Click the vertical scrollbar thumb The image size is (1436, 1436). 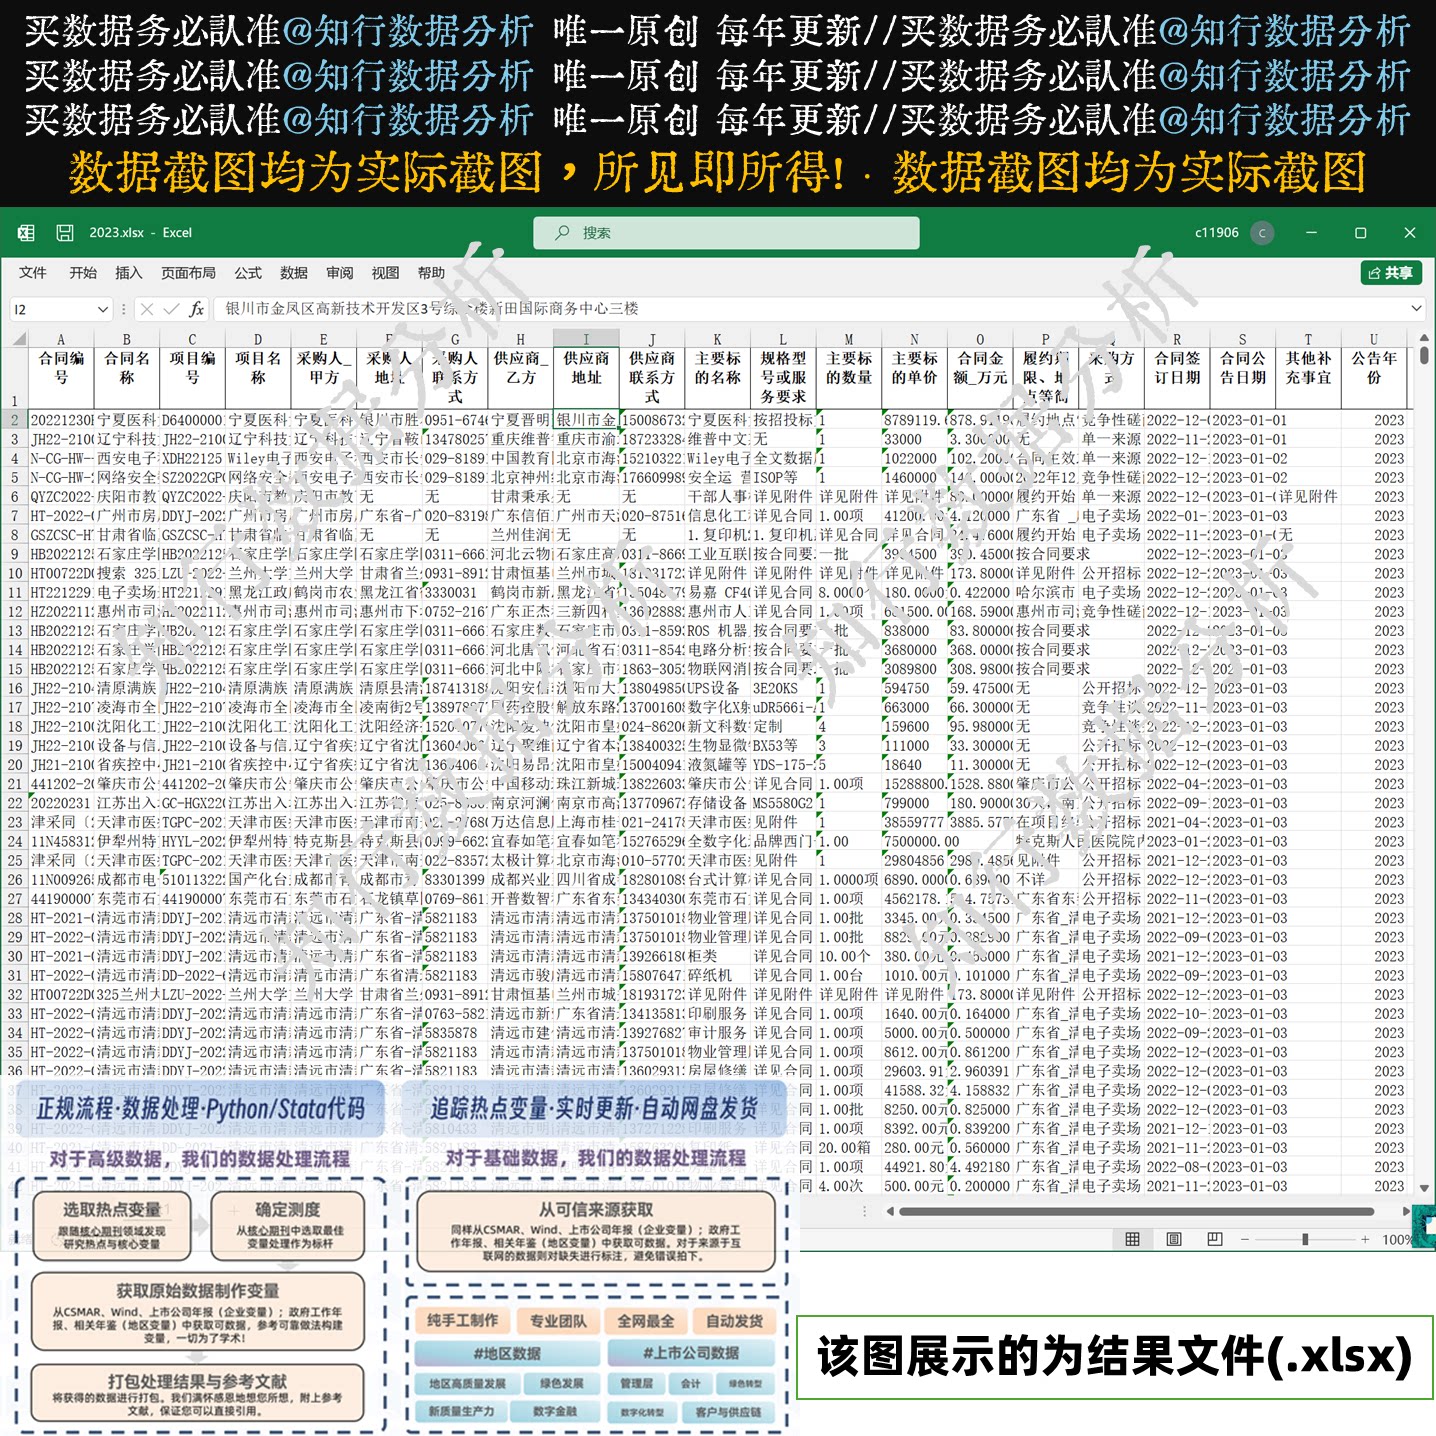point(1424,355)
